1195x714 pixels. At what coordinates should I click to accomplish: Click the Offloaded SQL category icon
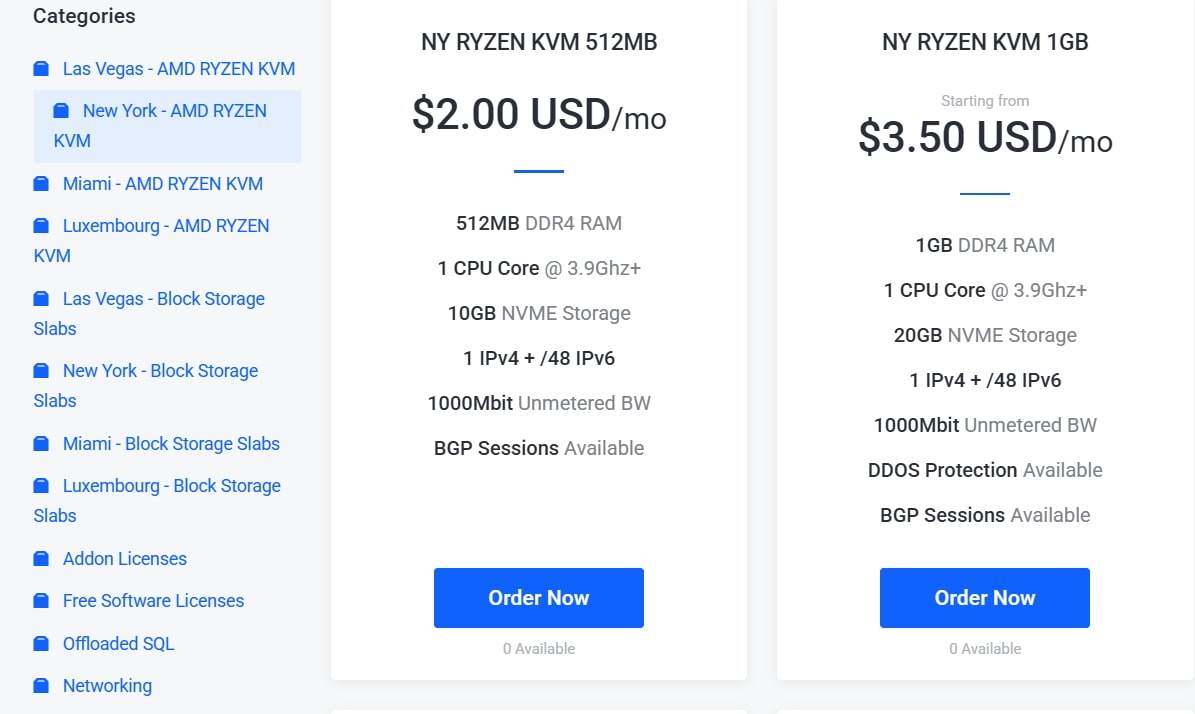click(x=41, y=644)
